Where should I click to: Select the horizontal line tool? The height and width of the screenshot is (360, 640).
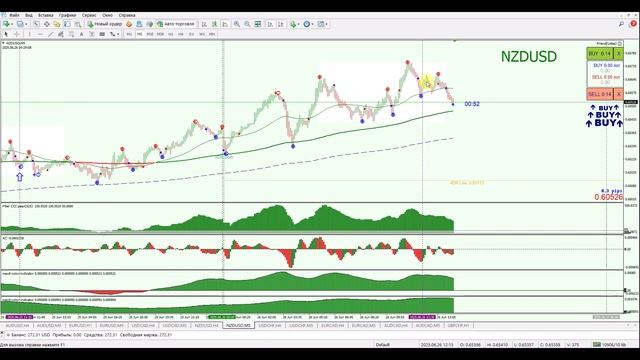point(40,34)
